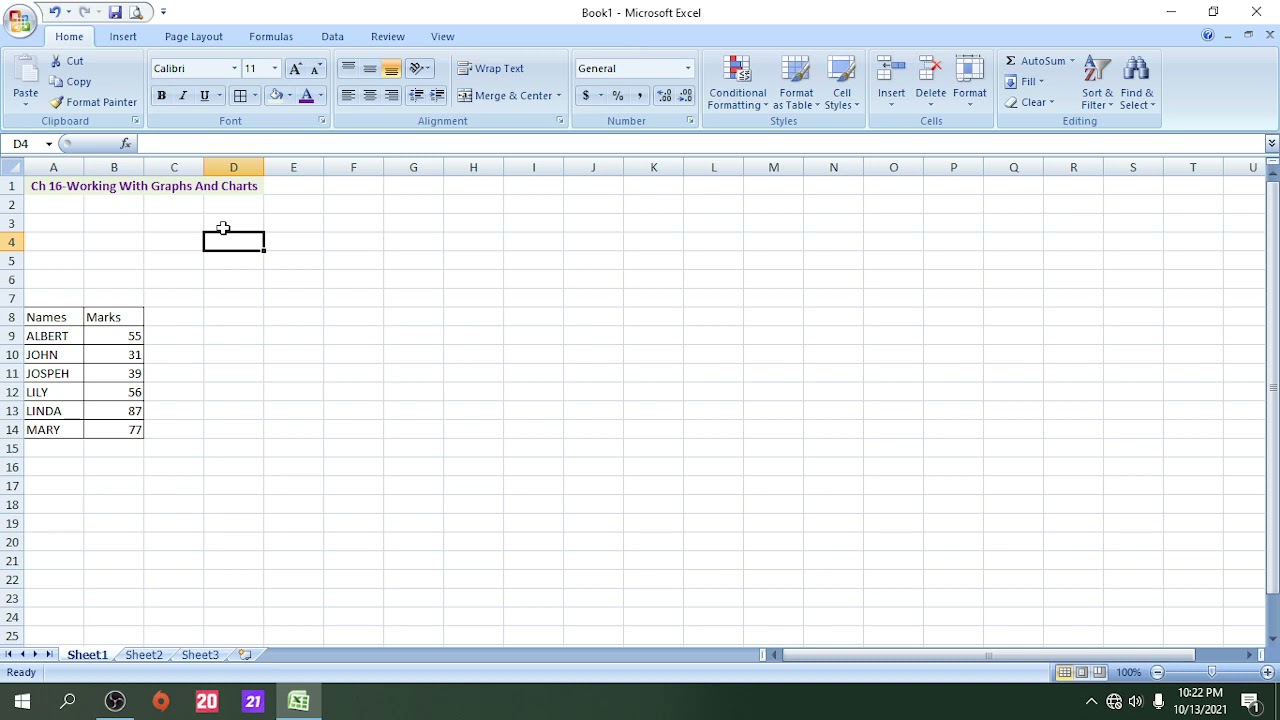Click Zoom In plus button
This screenshot has height=720, width=1280.
tap(1269, 672)
